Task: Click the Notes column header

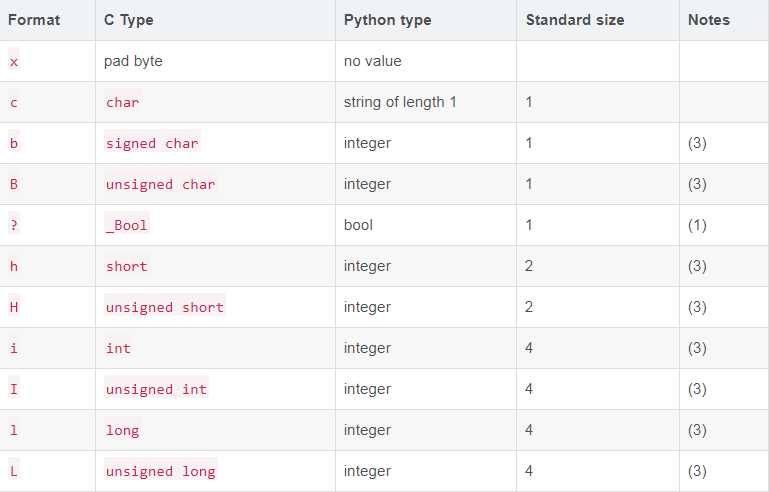Action: pyautogui.click(x=709, y=20)
